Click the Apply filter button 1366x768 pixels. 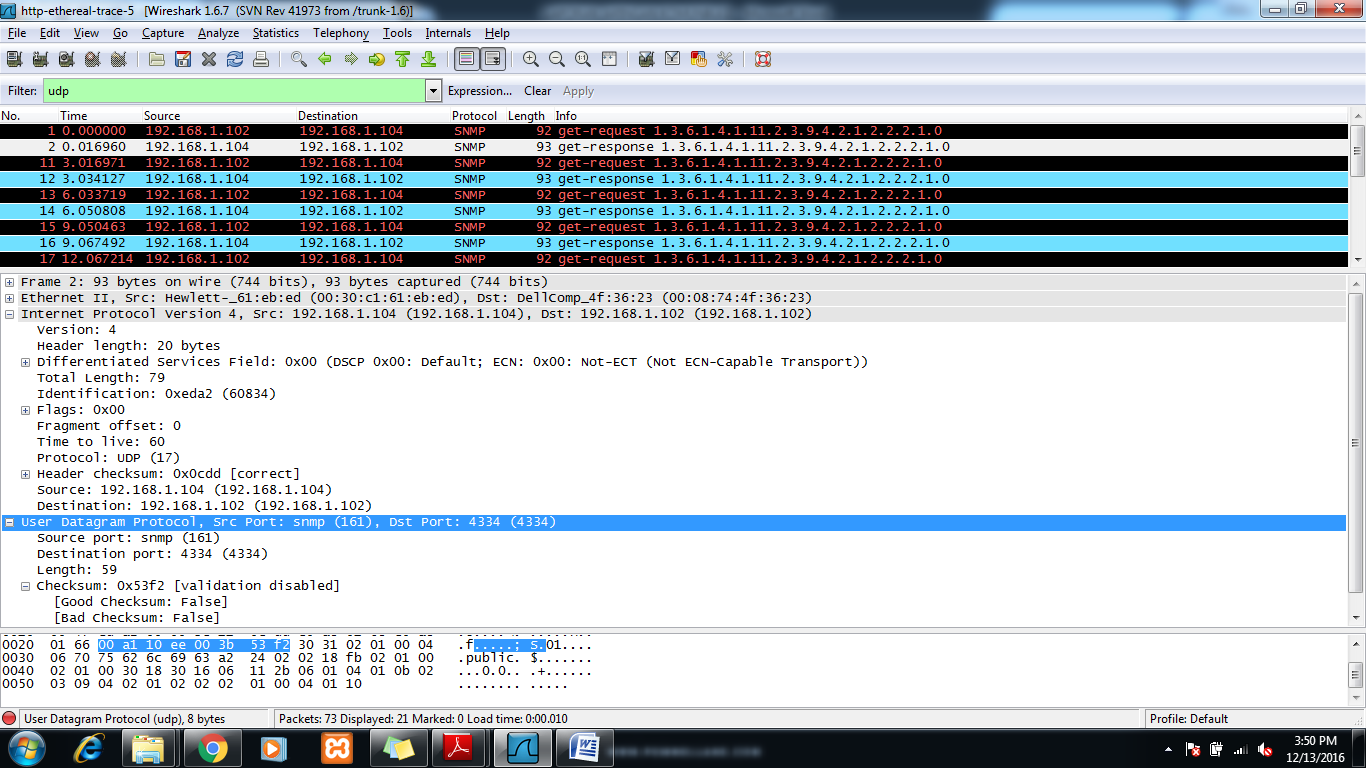pyautogui.click(x=578, y=91)
